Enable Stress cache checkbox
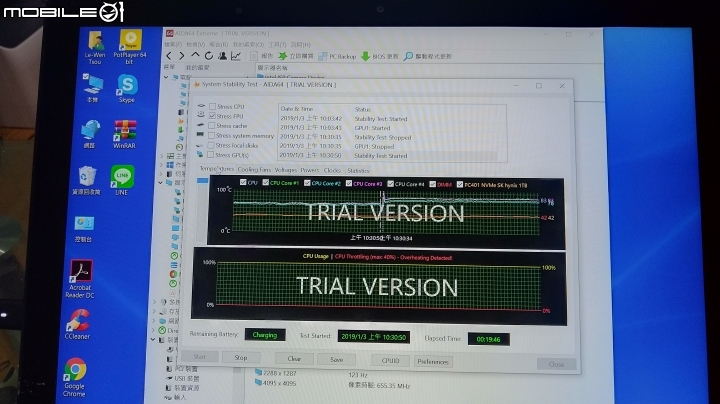 [212, 125]
